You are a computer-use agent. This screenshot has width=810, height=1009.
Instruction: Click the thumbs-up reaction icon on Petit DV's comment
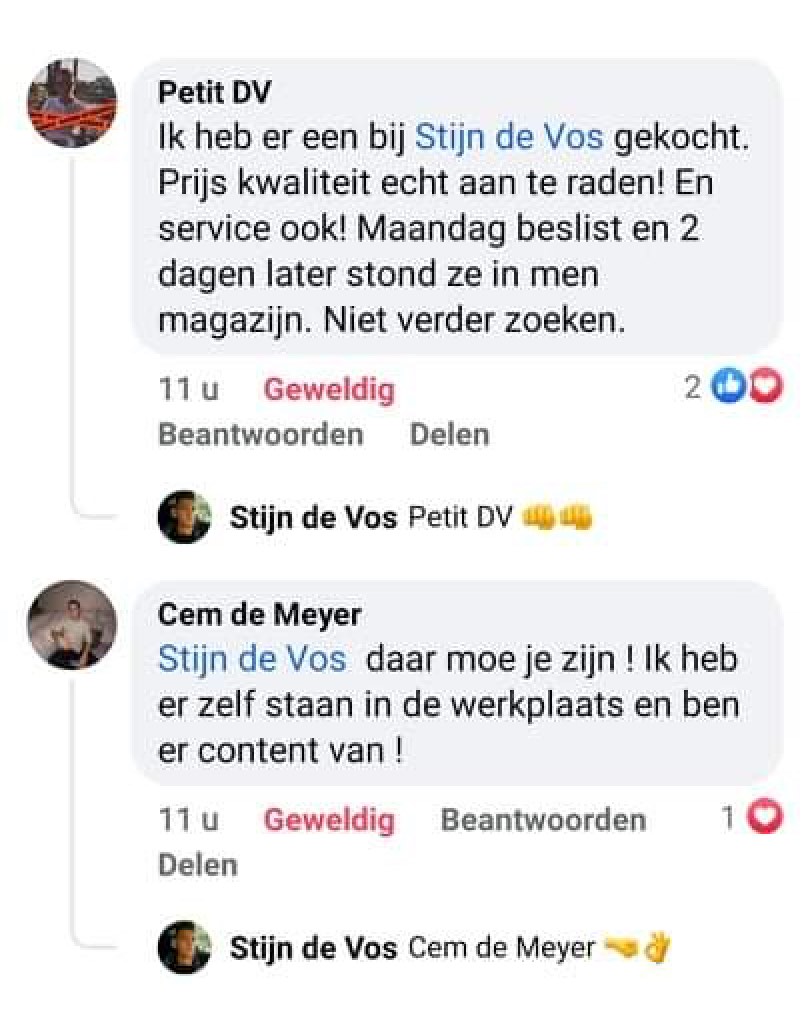tap(727, 386)
